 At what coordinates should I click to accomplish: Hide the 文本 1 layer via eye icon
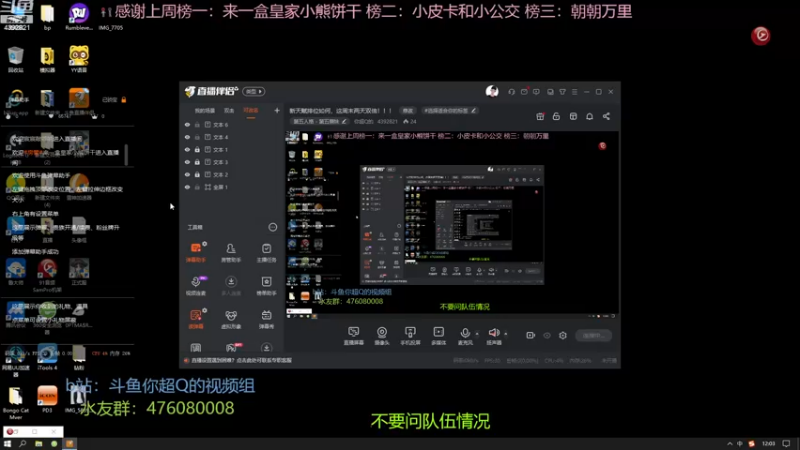tap(187, 149)
